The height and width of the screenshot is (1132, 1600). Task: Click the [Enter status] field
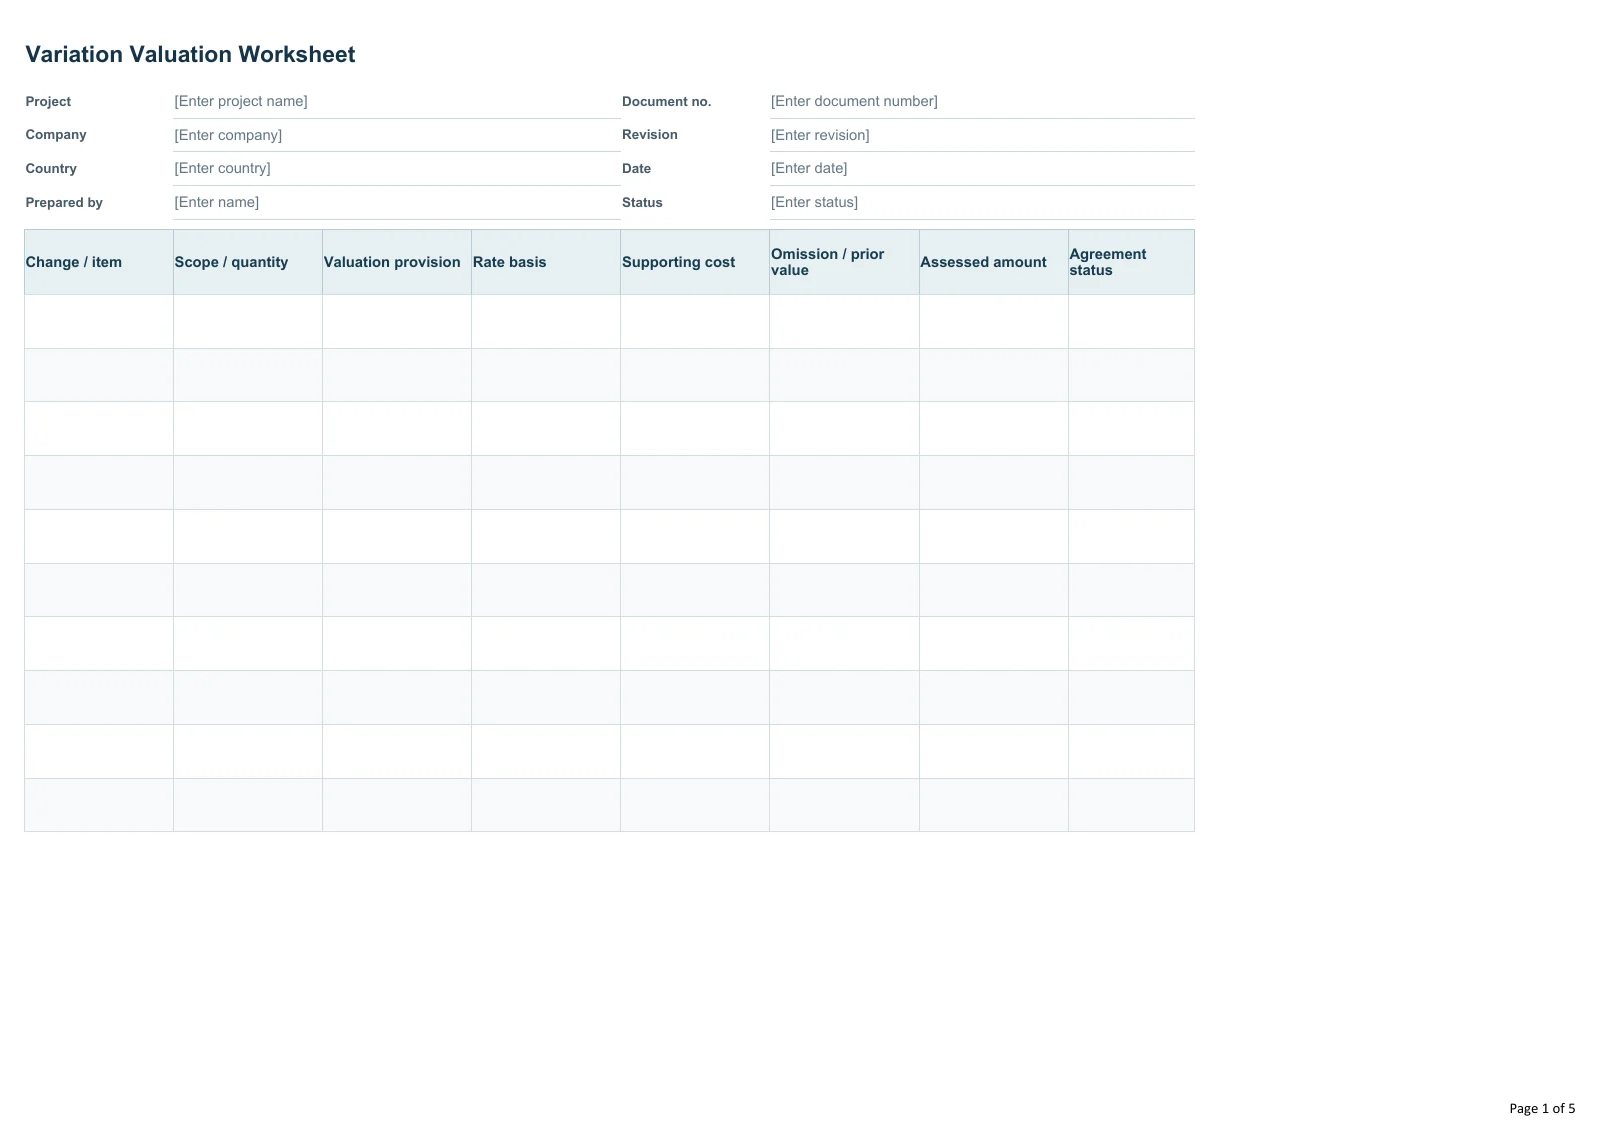coord(982,202)
